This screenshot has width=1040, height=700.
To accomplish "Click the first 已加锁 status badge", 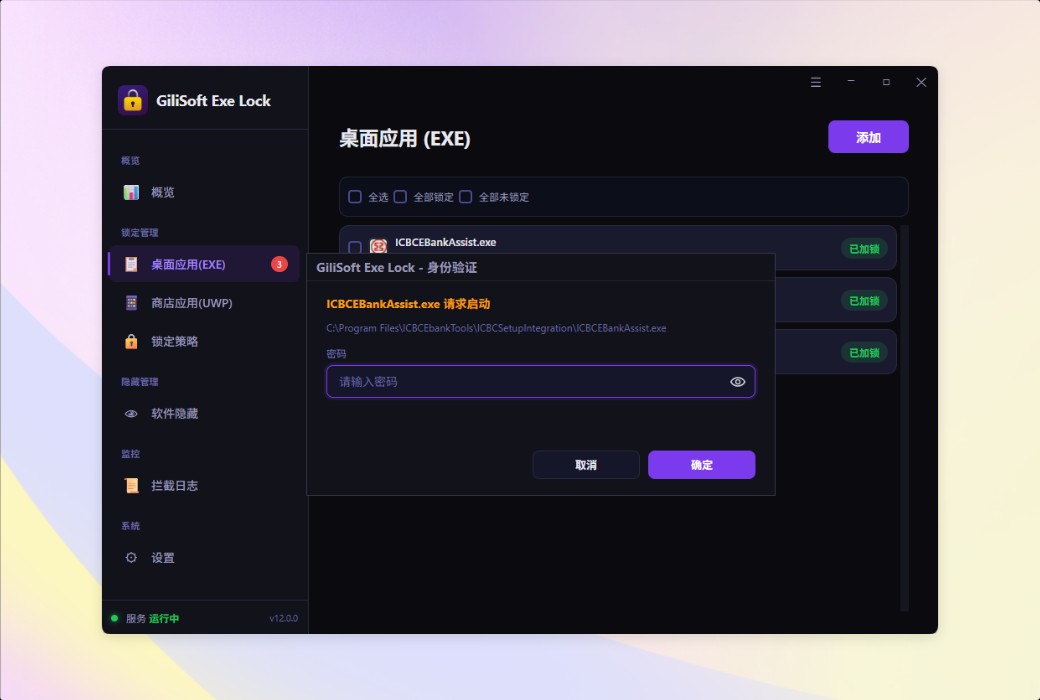I will (864, 249).
